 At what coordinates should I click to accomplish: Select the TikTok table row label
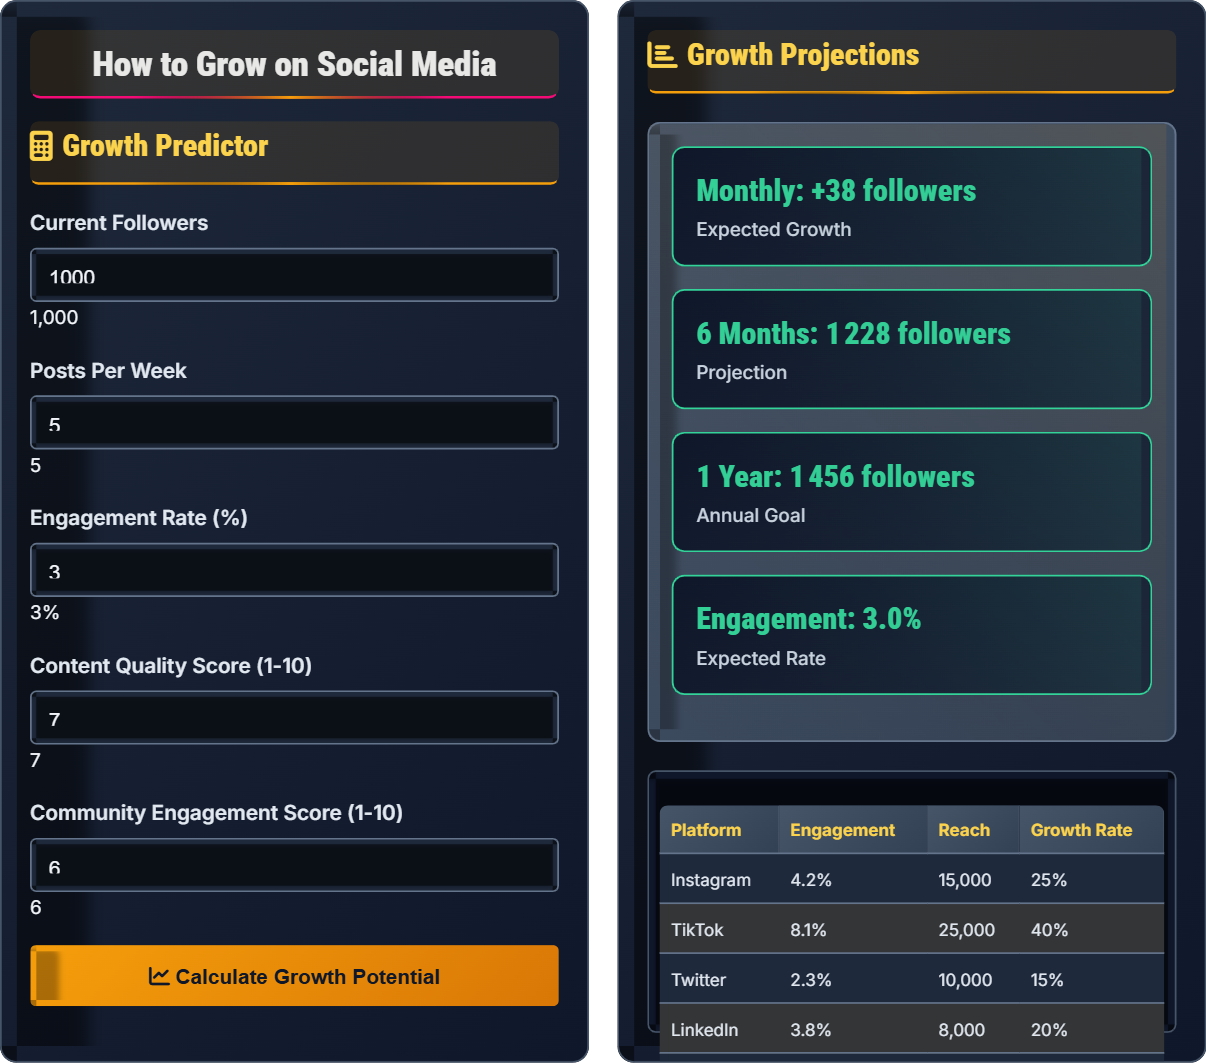pos(697,930)
